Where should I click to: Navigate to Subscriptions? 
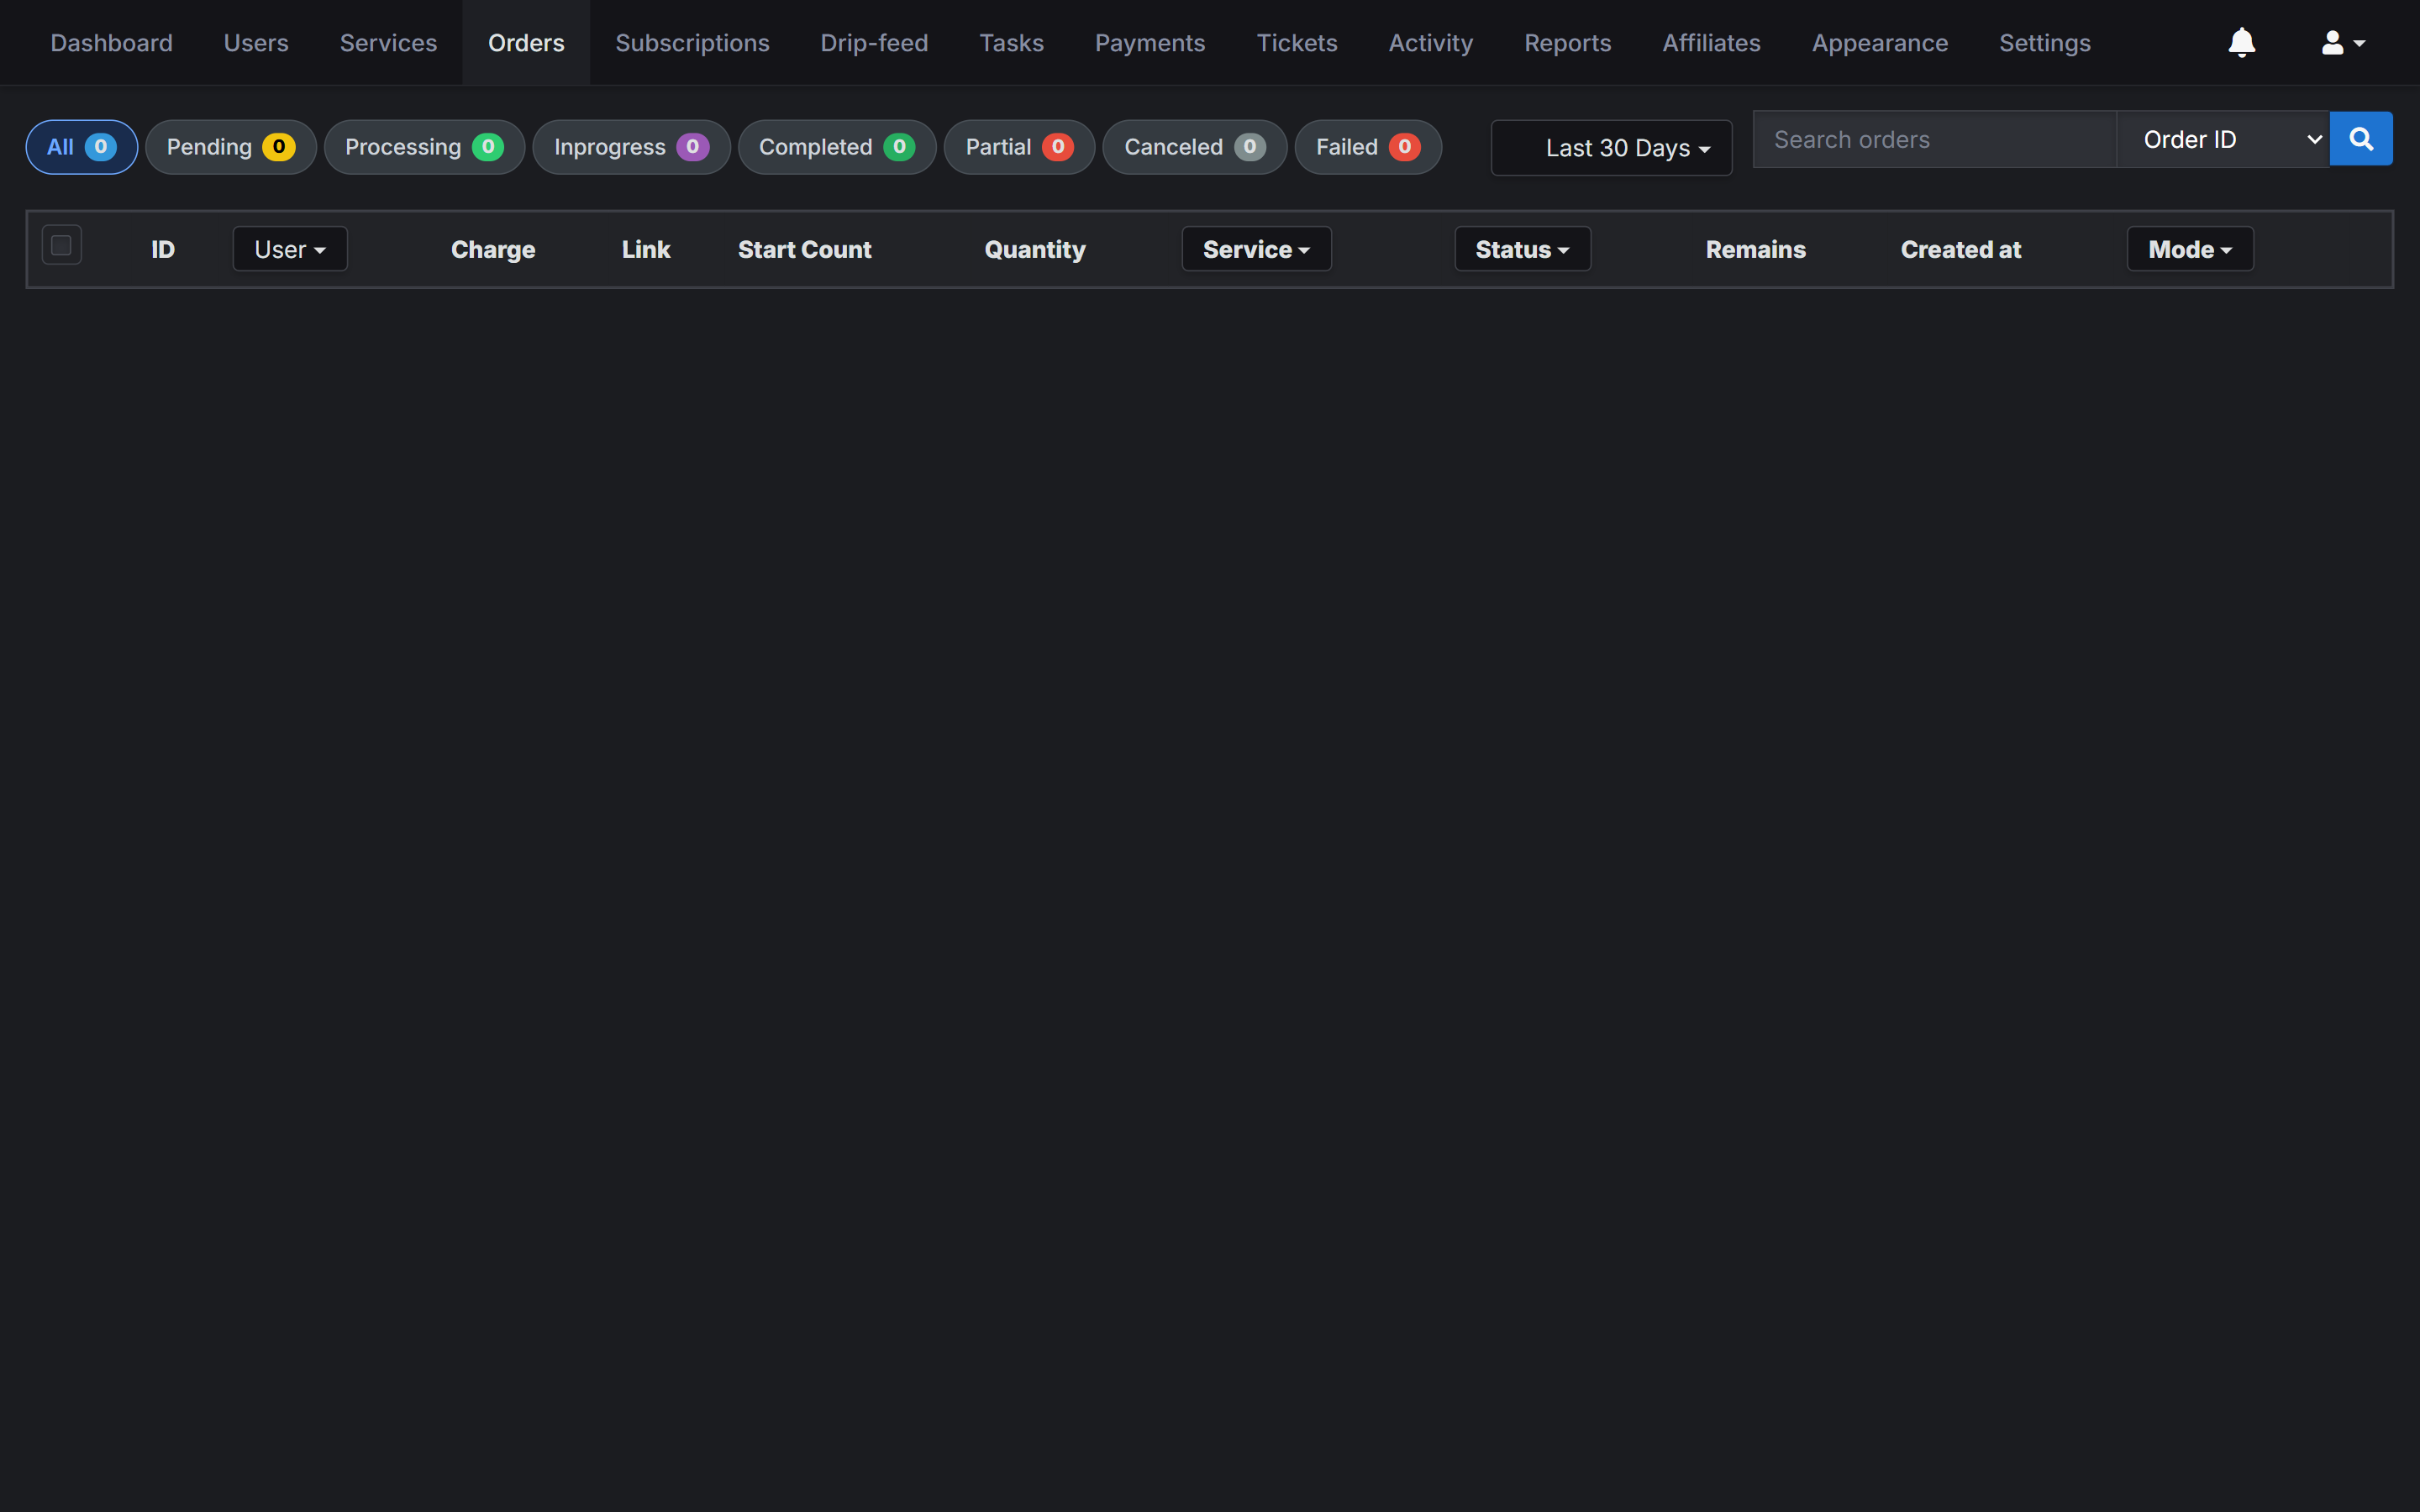pyautogui.click(x=692, y=42)
